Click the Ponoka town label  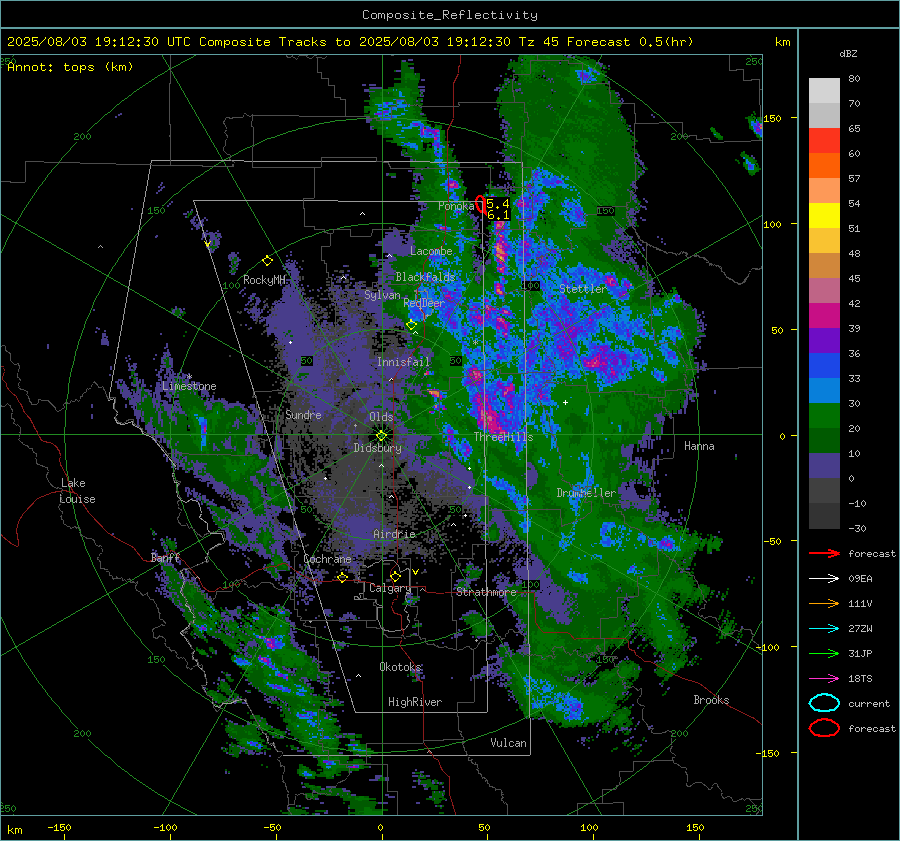(x=456, y=206)
